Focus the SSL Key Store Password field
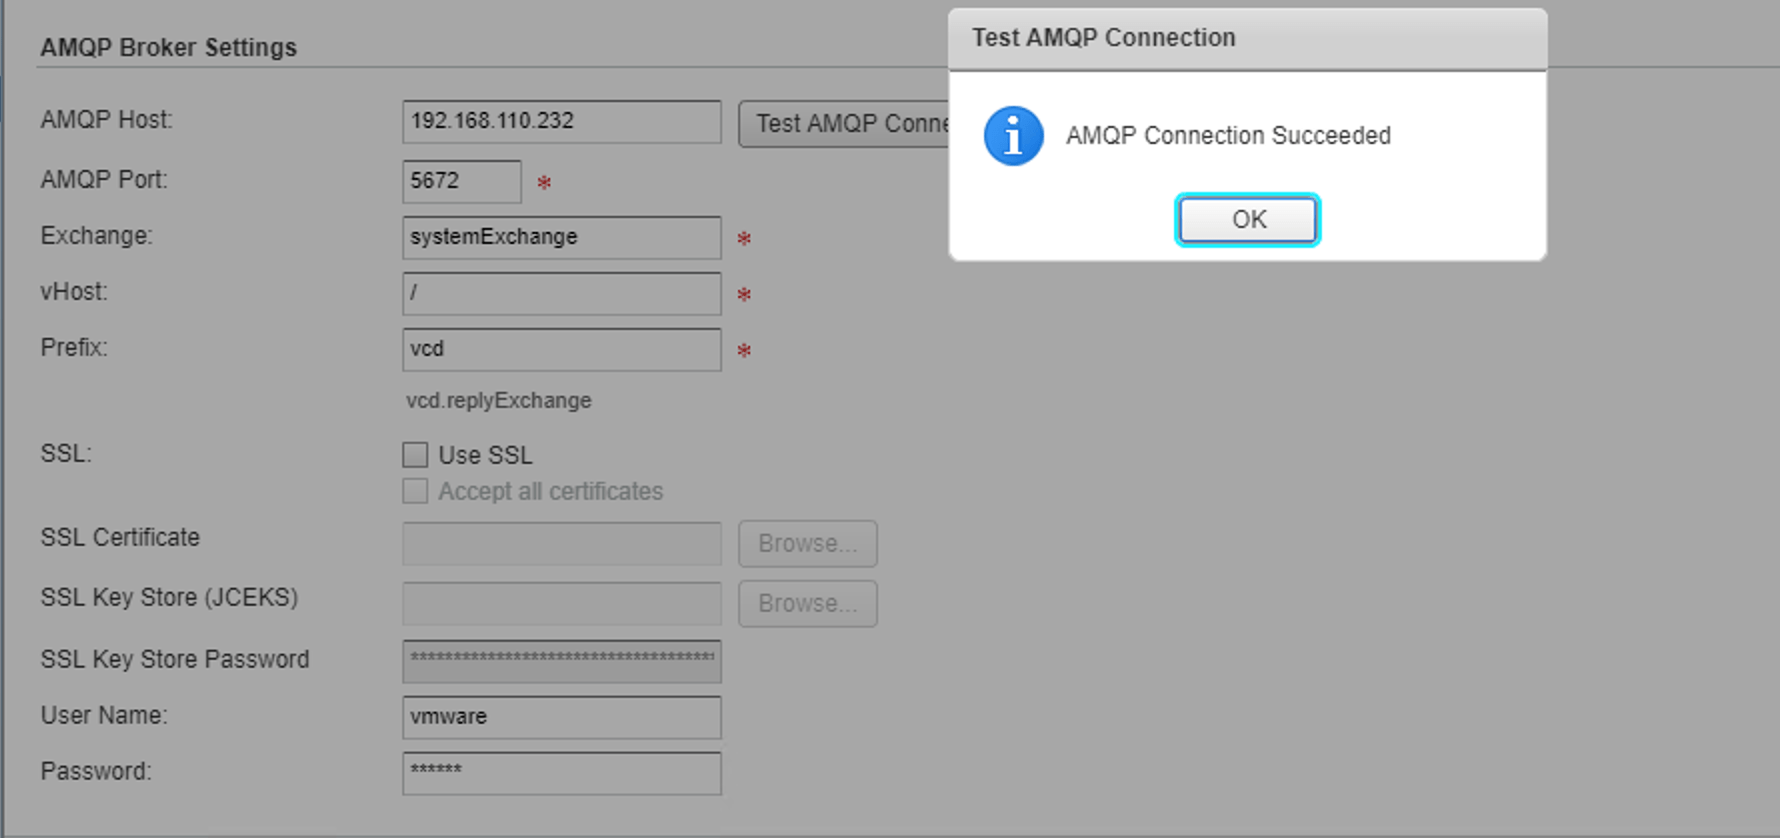This screenshot has height=838, width=1780. 561,661
